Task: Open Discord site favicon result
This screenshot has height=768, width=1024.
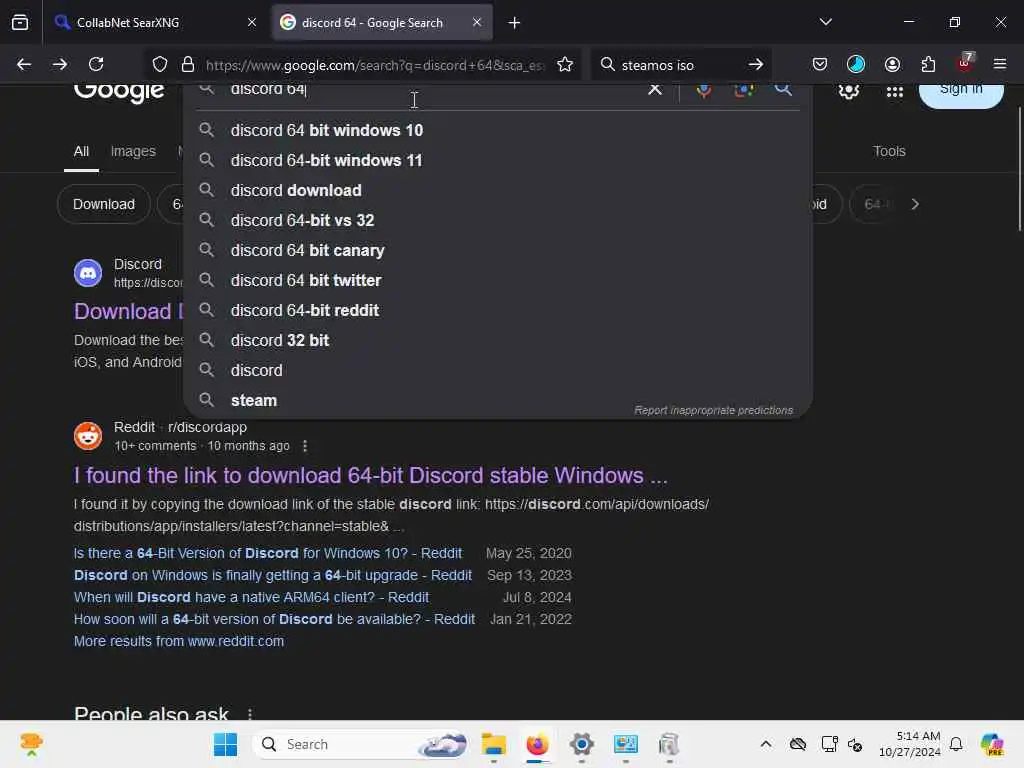Action: [x=88, y=273]
